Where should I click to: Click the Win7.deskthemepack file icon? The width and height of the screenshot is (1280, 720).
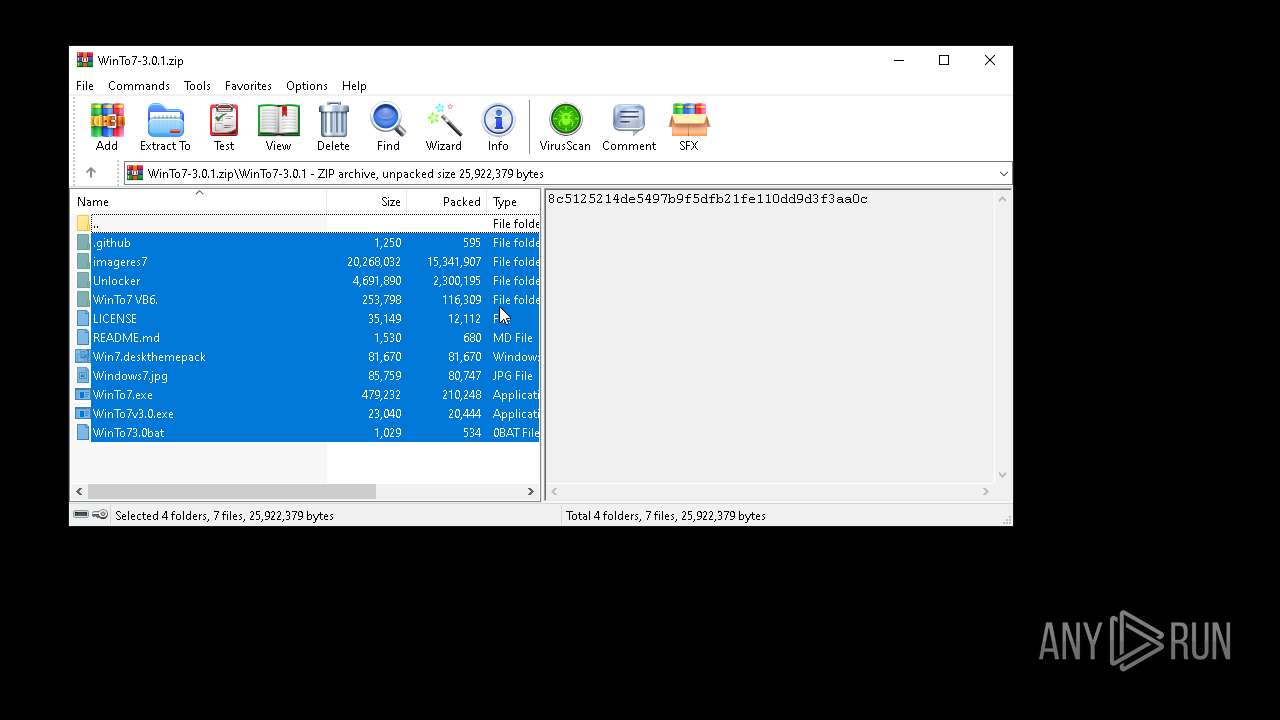pyautogui.click(x=83, y=357)
